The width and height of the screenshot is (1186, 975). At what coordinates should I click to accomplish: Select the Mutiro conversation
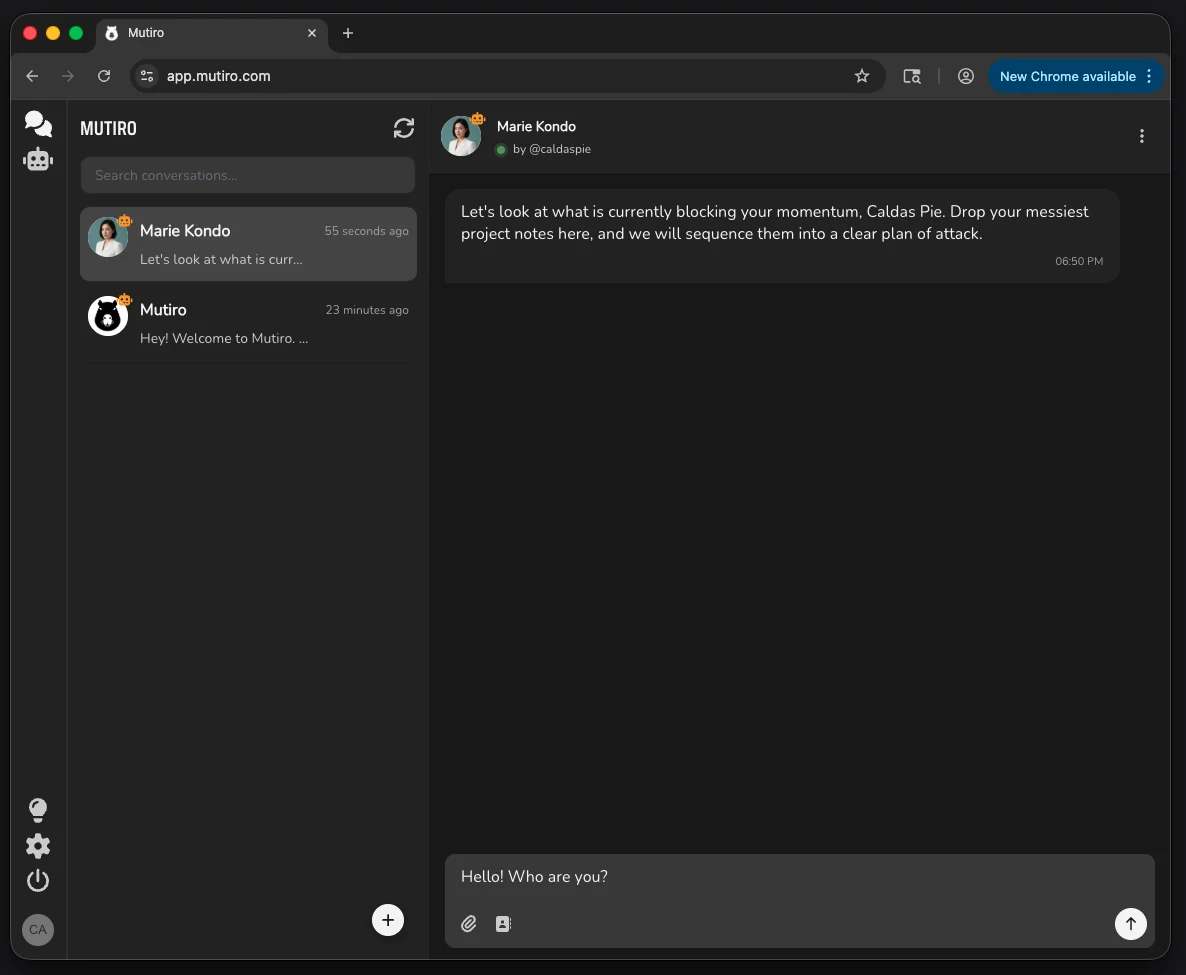[x=248, y=323]
